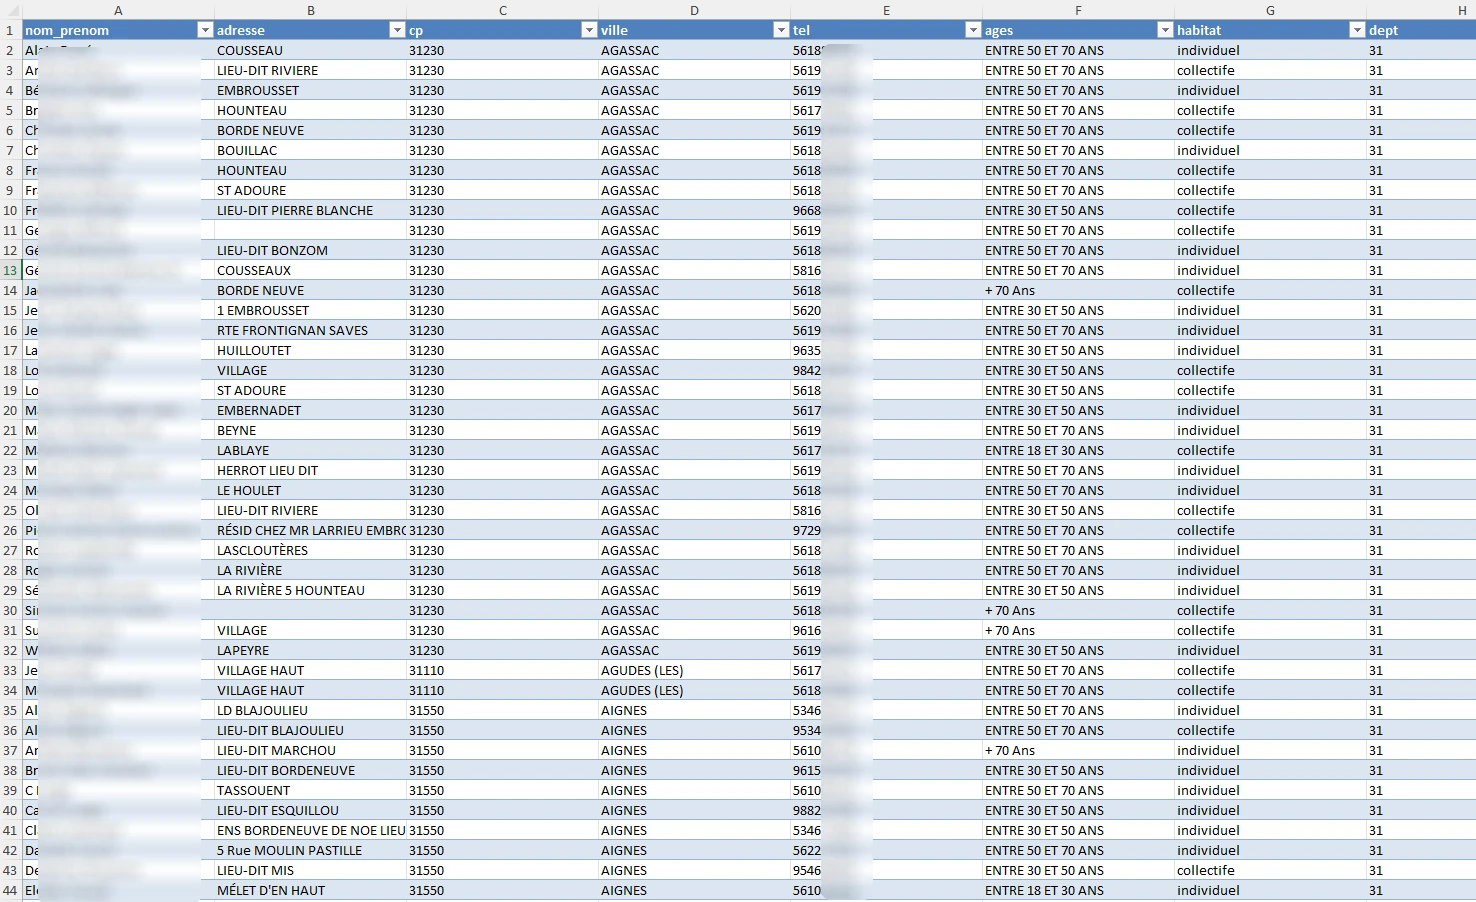The height and width of the screenshot is (902, 1476).
Task: Open the nom_prenom column filter dropdown
Action: click(x=205, y=30)
